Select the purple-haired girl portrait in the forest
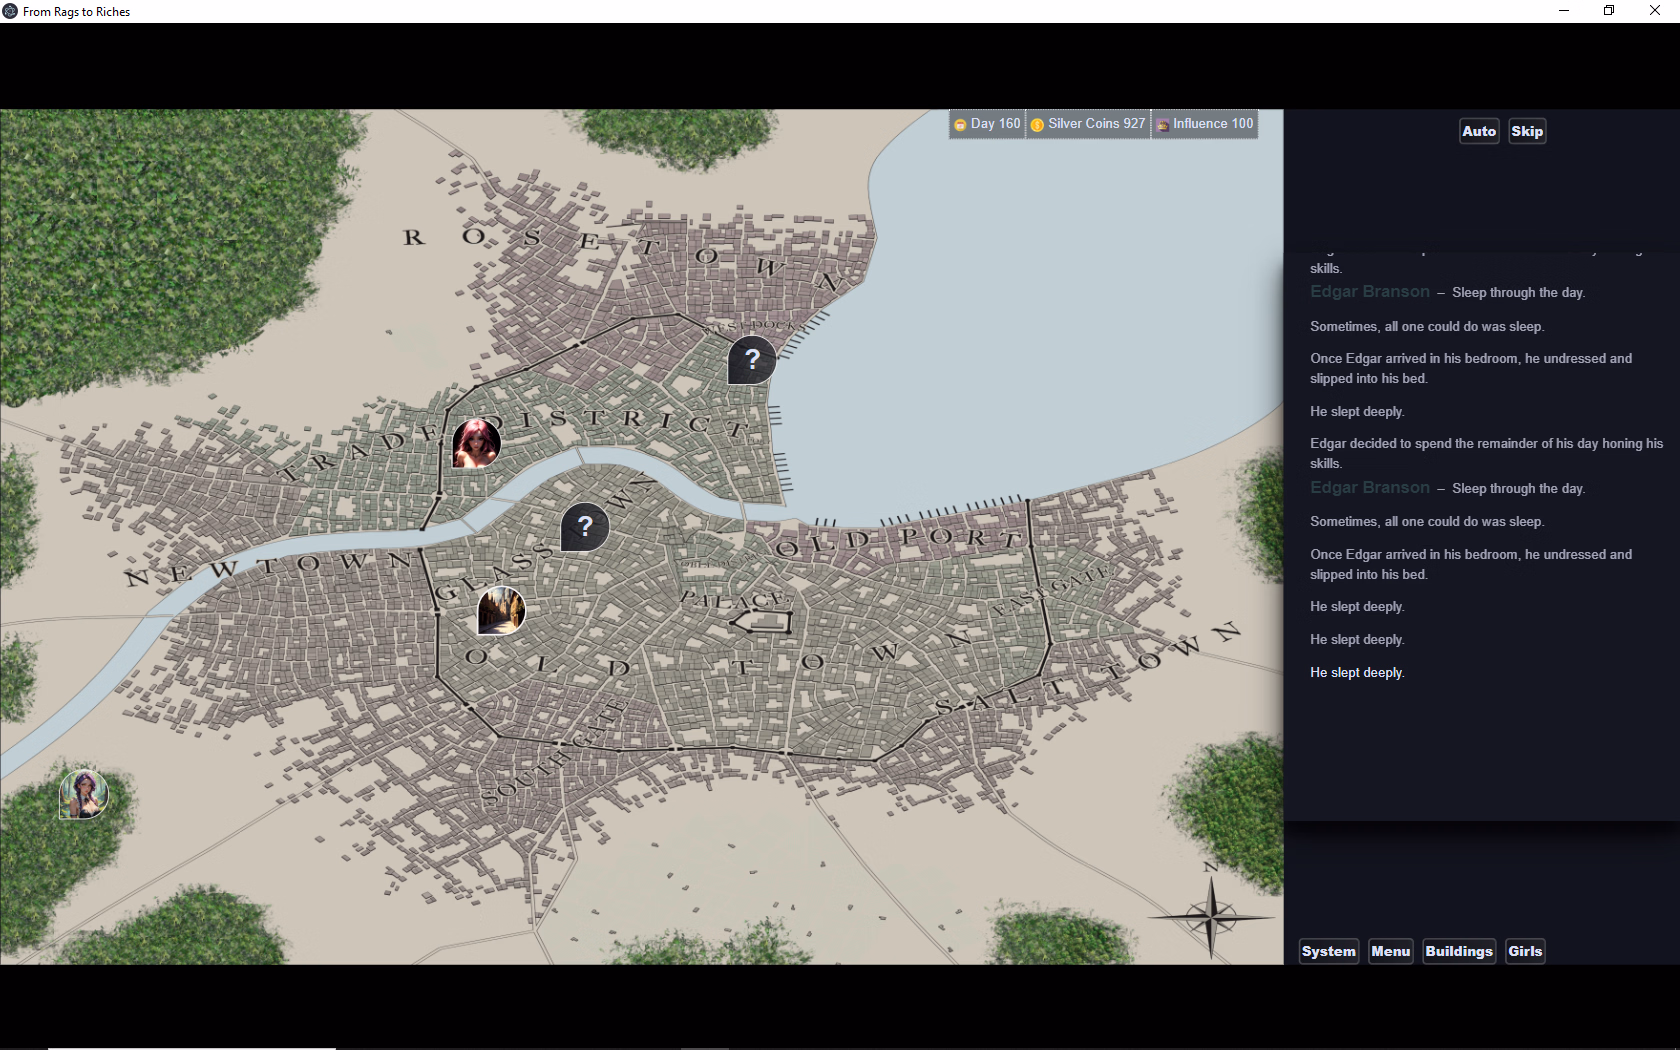Screen dimensions: 1680x1050 tap(84, 794)
